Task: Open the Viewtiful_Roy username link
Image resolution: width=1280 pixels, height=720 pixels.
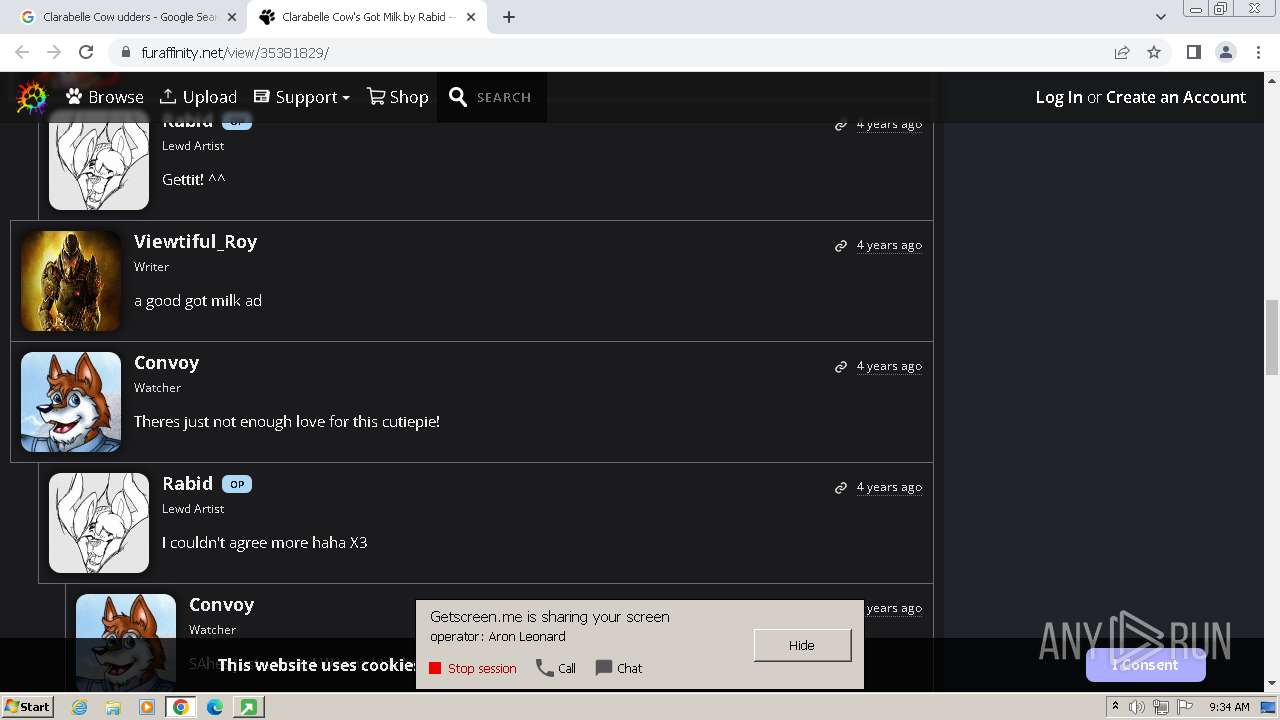Action: coord(196,241)
